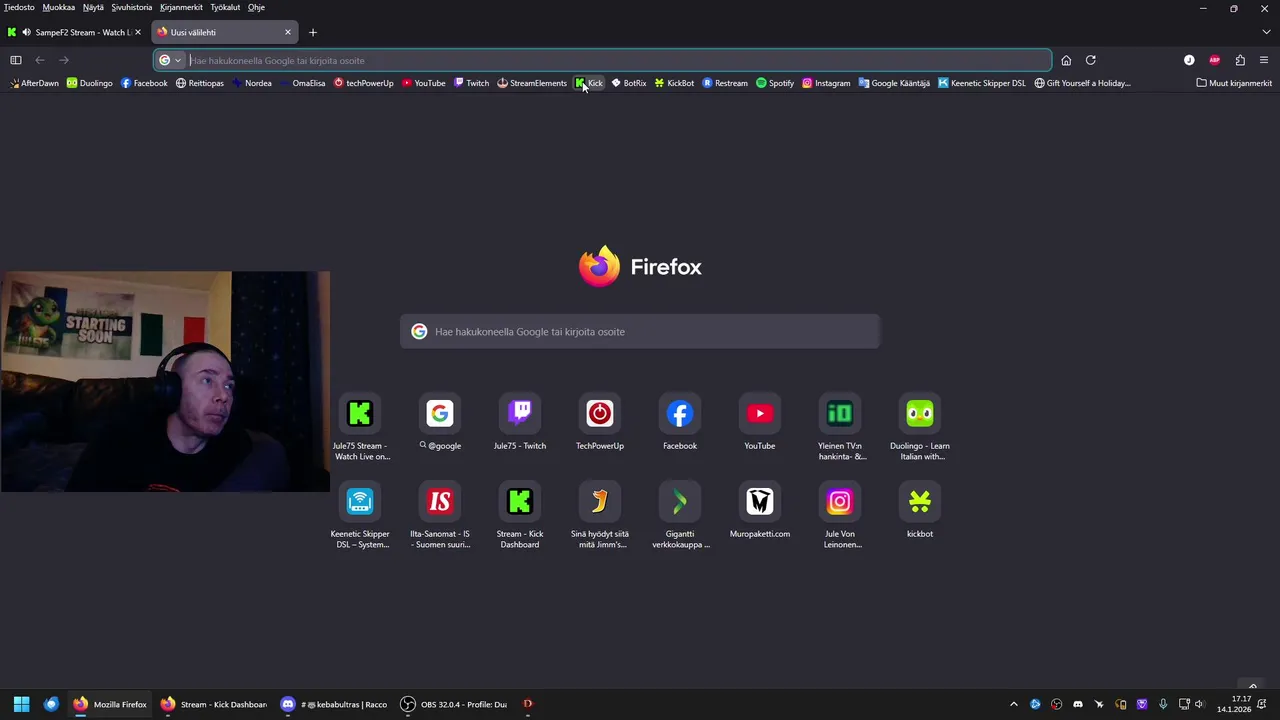Expand the search engine selector in address bar

171,60
